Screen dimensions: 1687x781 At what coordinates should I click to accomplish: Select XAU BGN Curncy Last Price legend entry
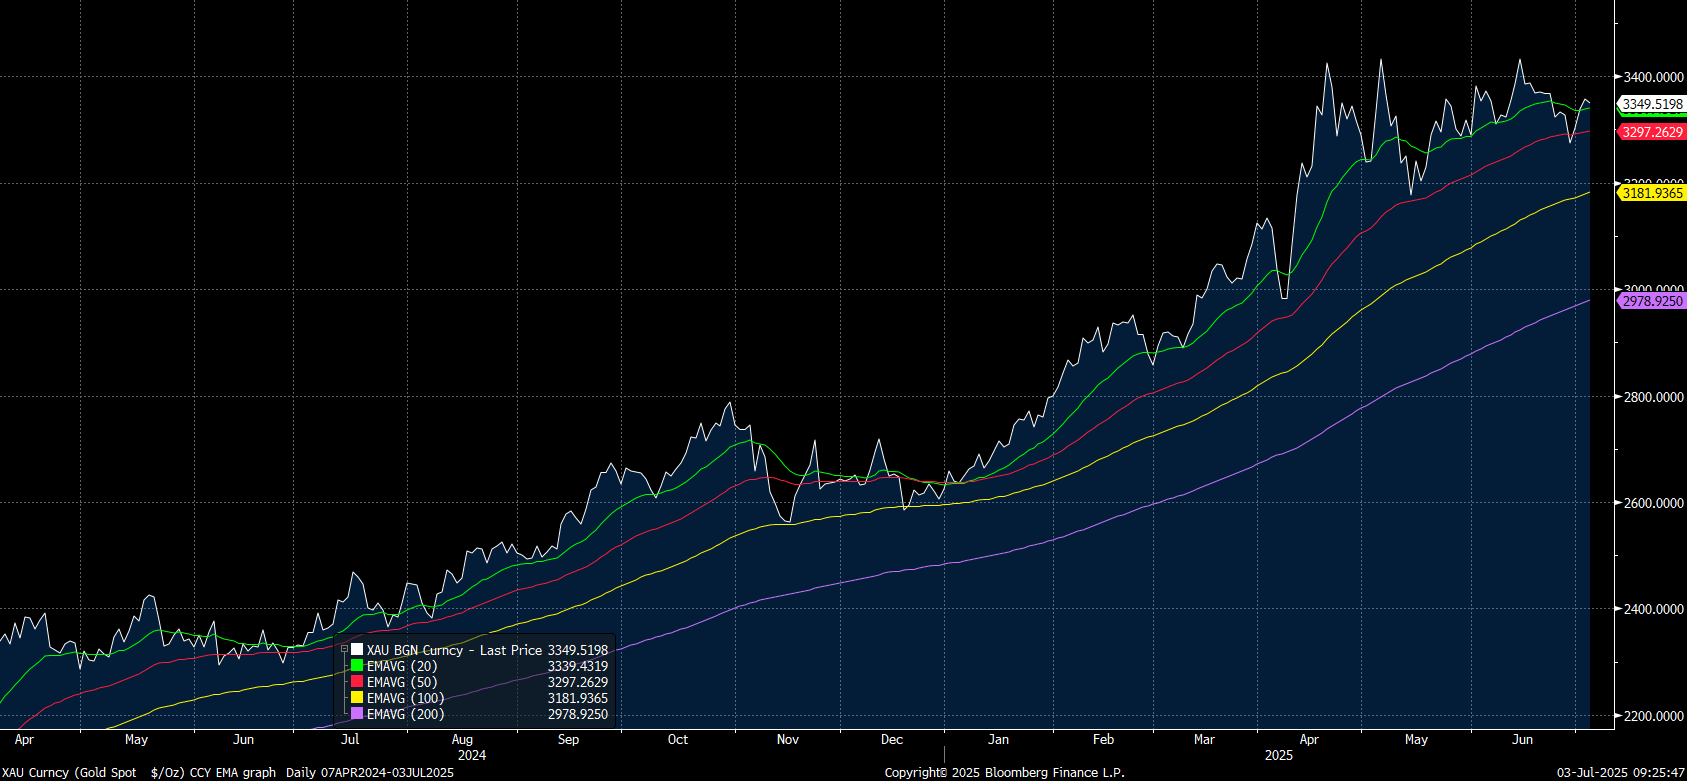454,650
